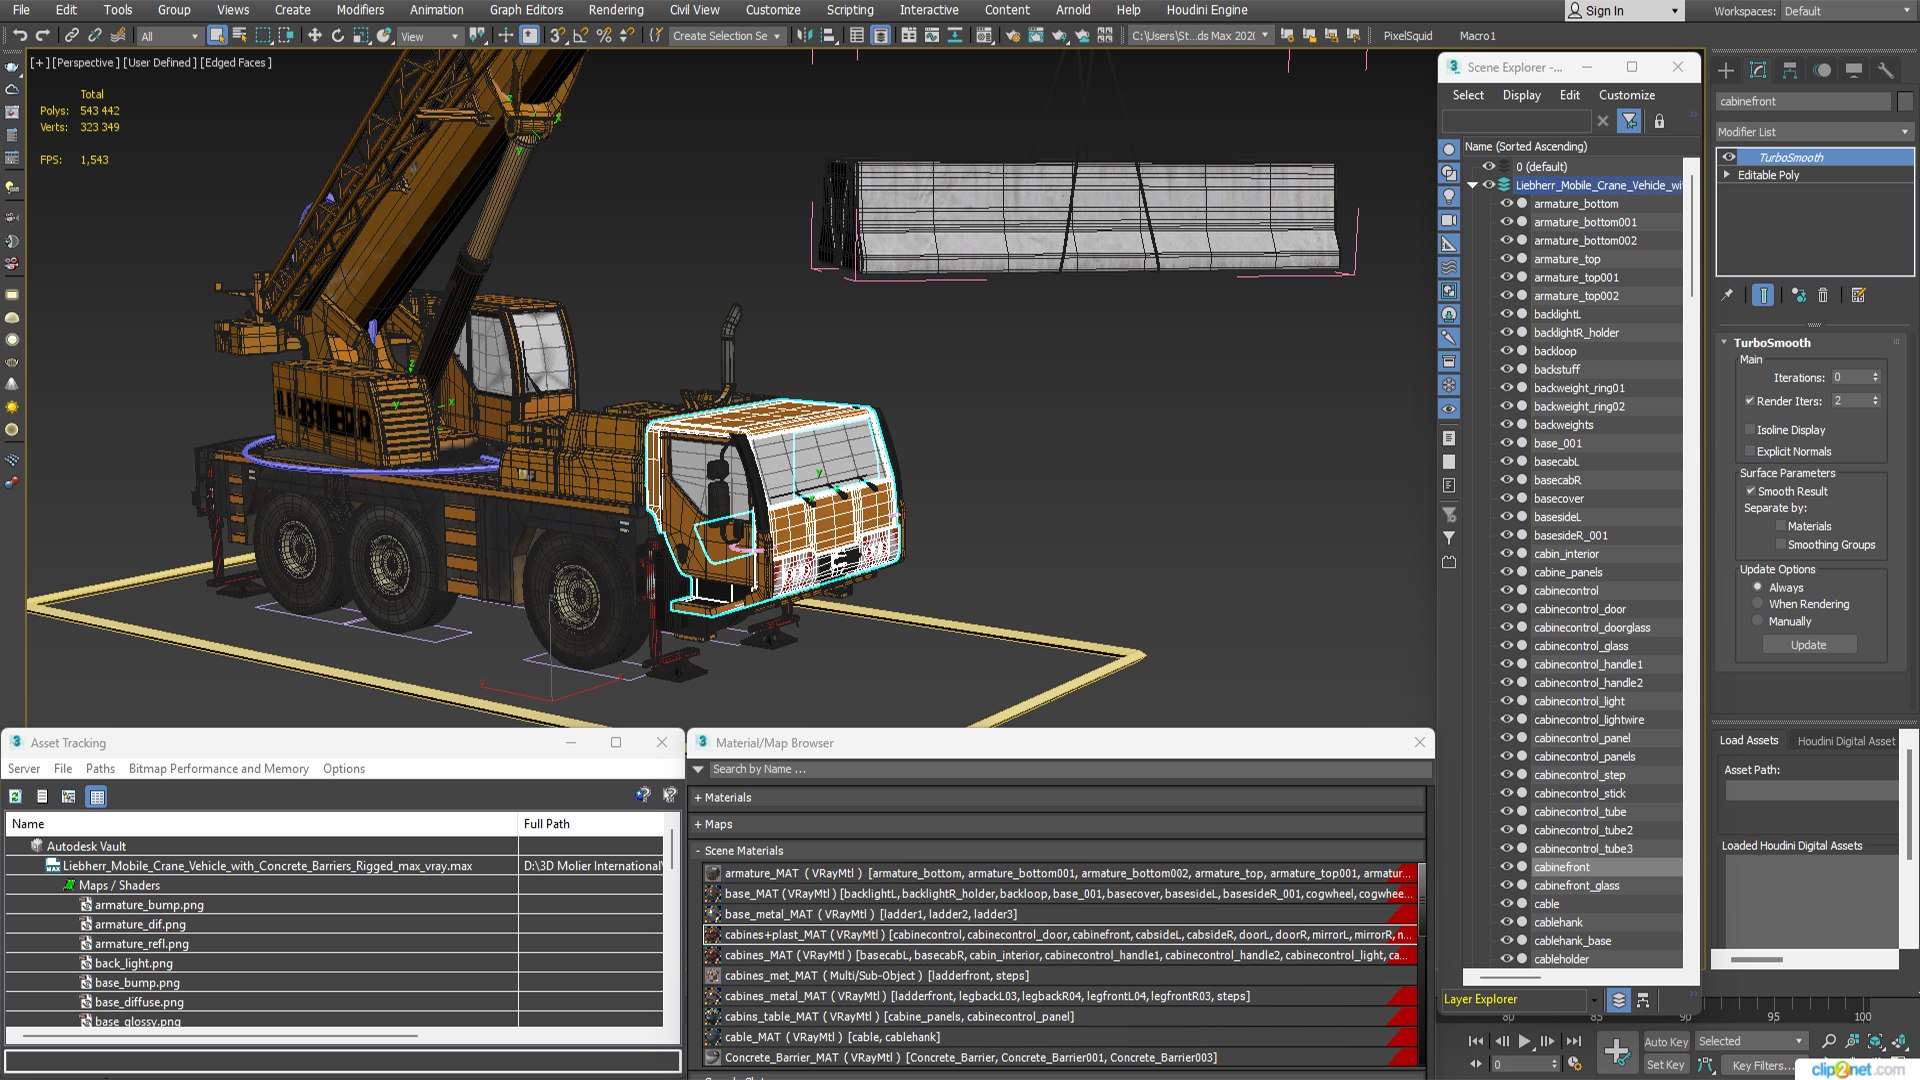Open the Hierarchy tab in command panel
The width and height of the screenshot is (1920, 1080).
point(1790,70)
